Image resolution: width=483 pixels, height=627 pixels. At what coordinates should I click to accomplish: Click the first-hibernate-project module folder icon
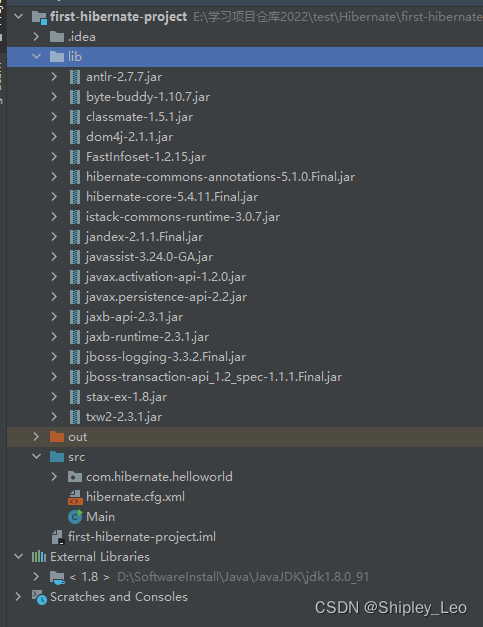point(39,17)
